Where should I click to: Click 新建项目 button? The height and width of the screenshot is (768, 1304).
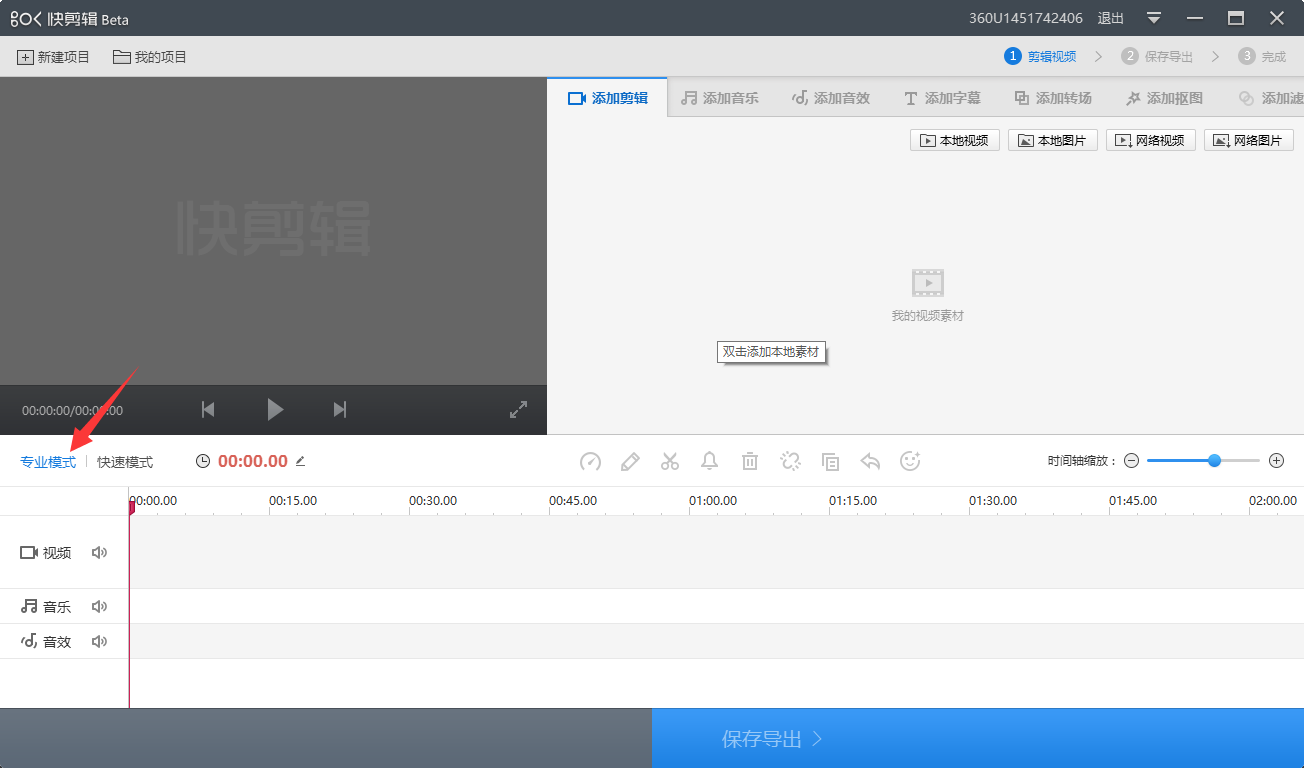pyautogui.click(x=54, y=57)
